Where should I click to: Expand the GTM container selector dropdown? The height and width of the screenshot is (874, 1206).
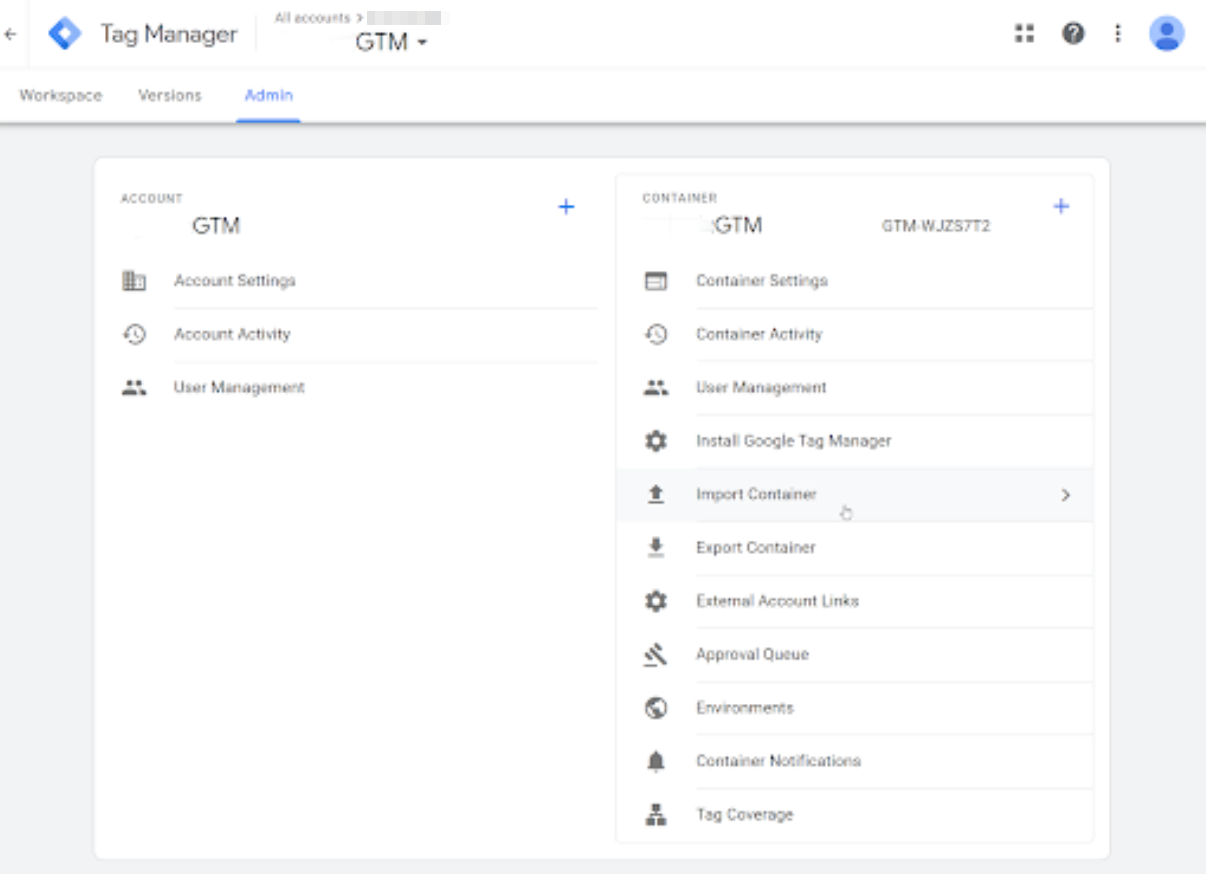[x=391, y=43]
